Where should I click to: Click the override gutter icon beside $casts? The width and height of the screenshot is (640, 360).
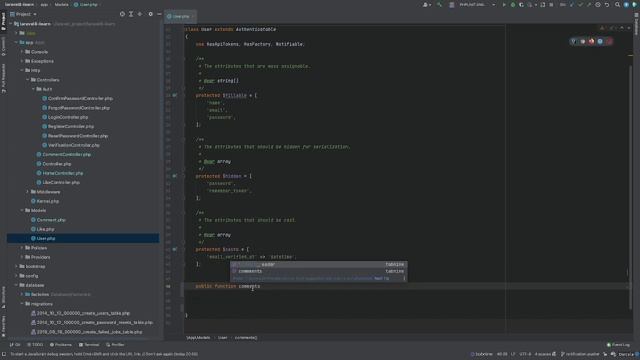(x=175, y=249)
